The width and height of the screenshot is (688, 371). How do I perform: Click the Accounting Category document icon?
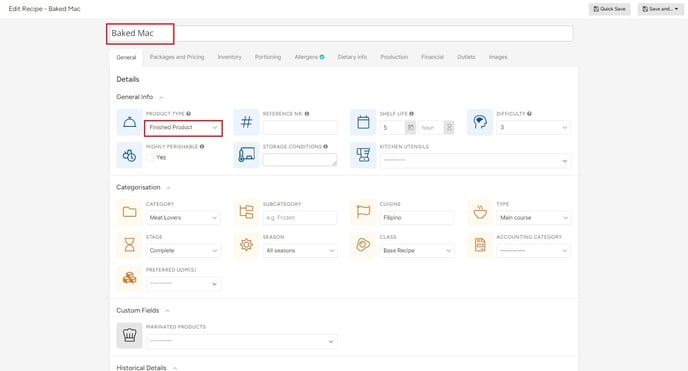[480, 245]
